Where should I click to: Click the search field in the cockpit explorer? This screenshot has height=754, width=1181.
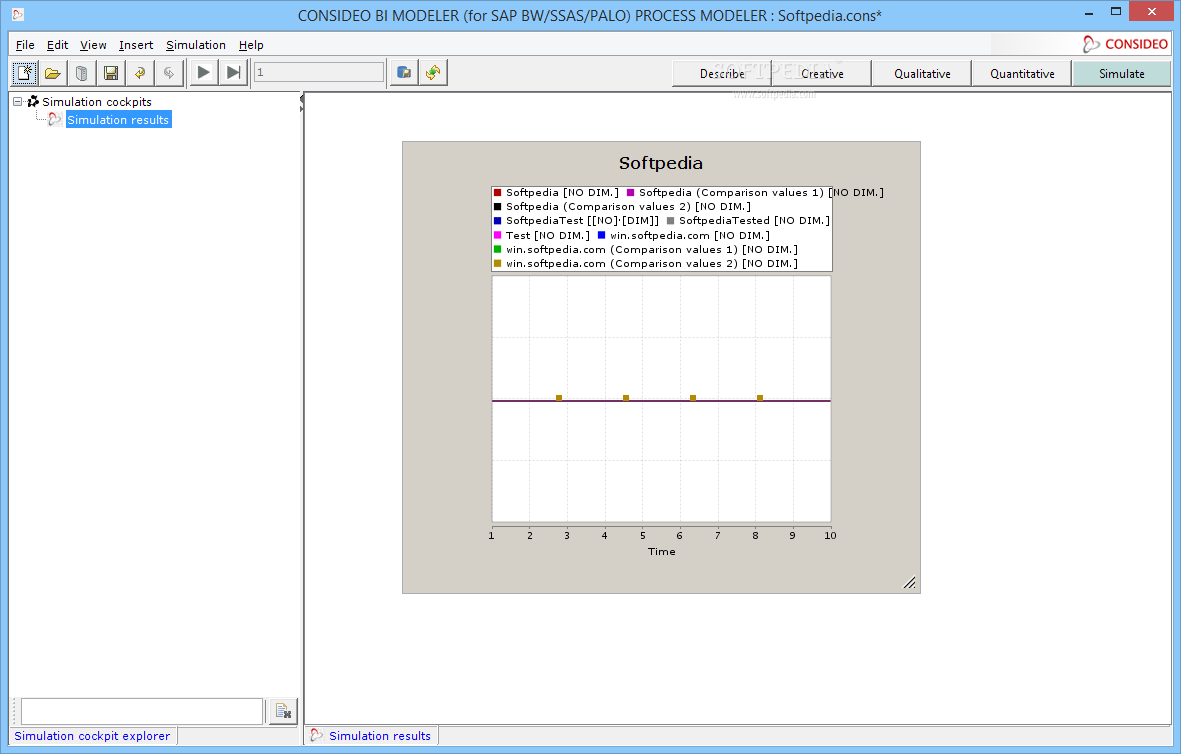click(142, 711)
